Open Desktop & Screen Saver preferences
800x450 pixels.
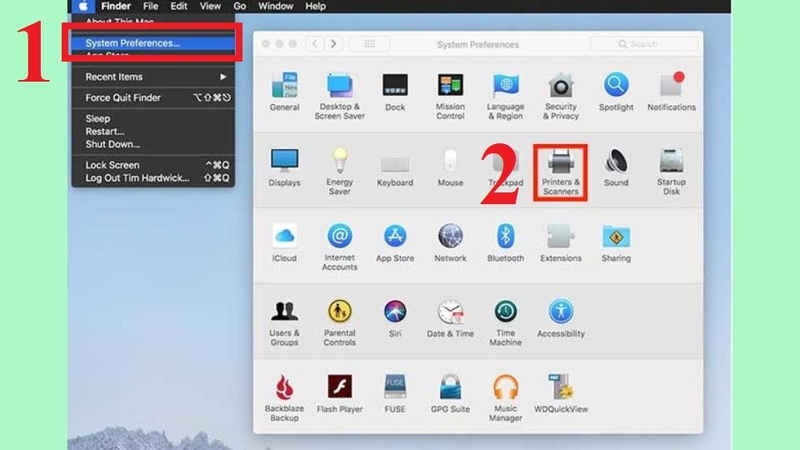tap(339, 96)
